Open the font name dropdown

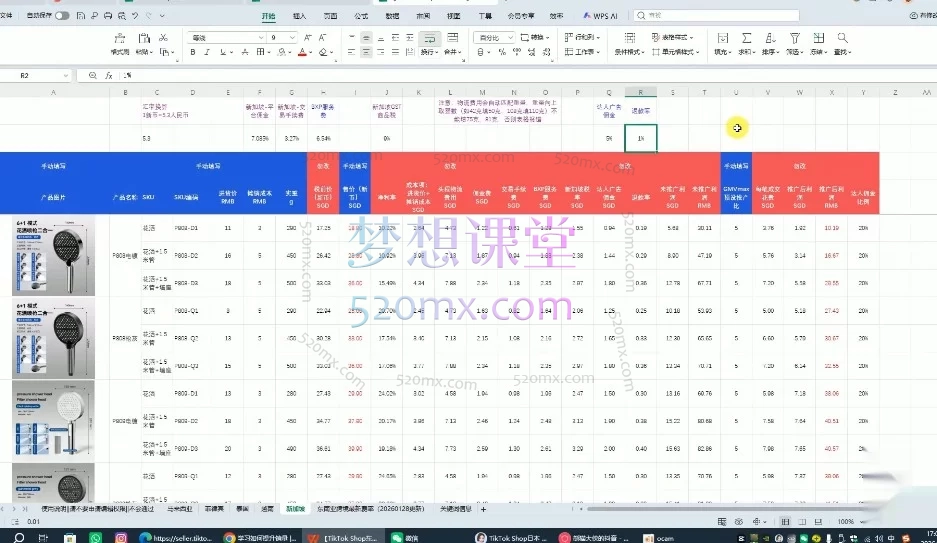[261, 38]
